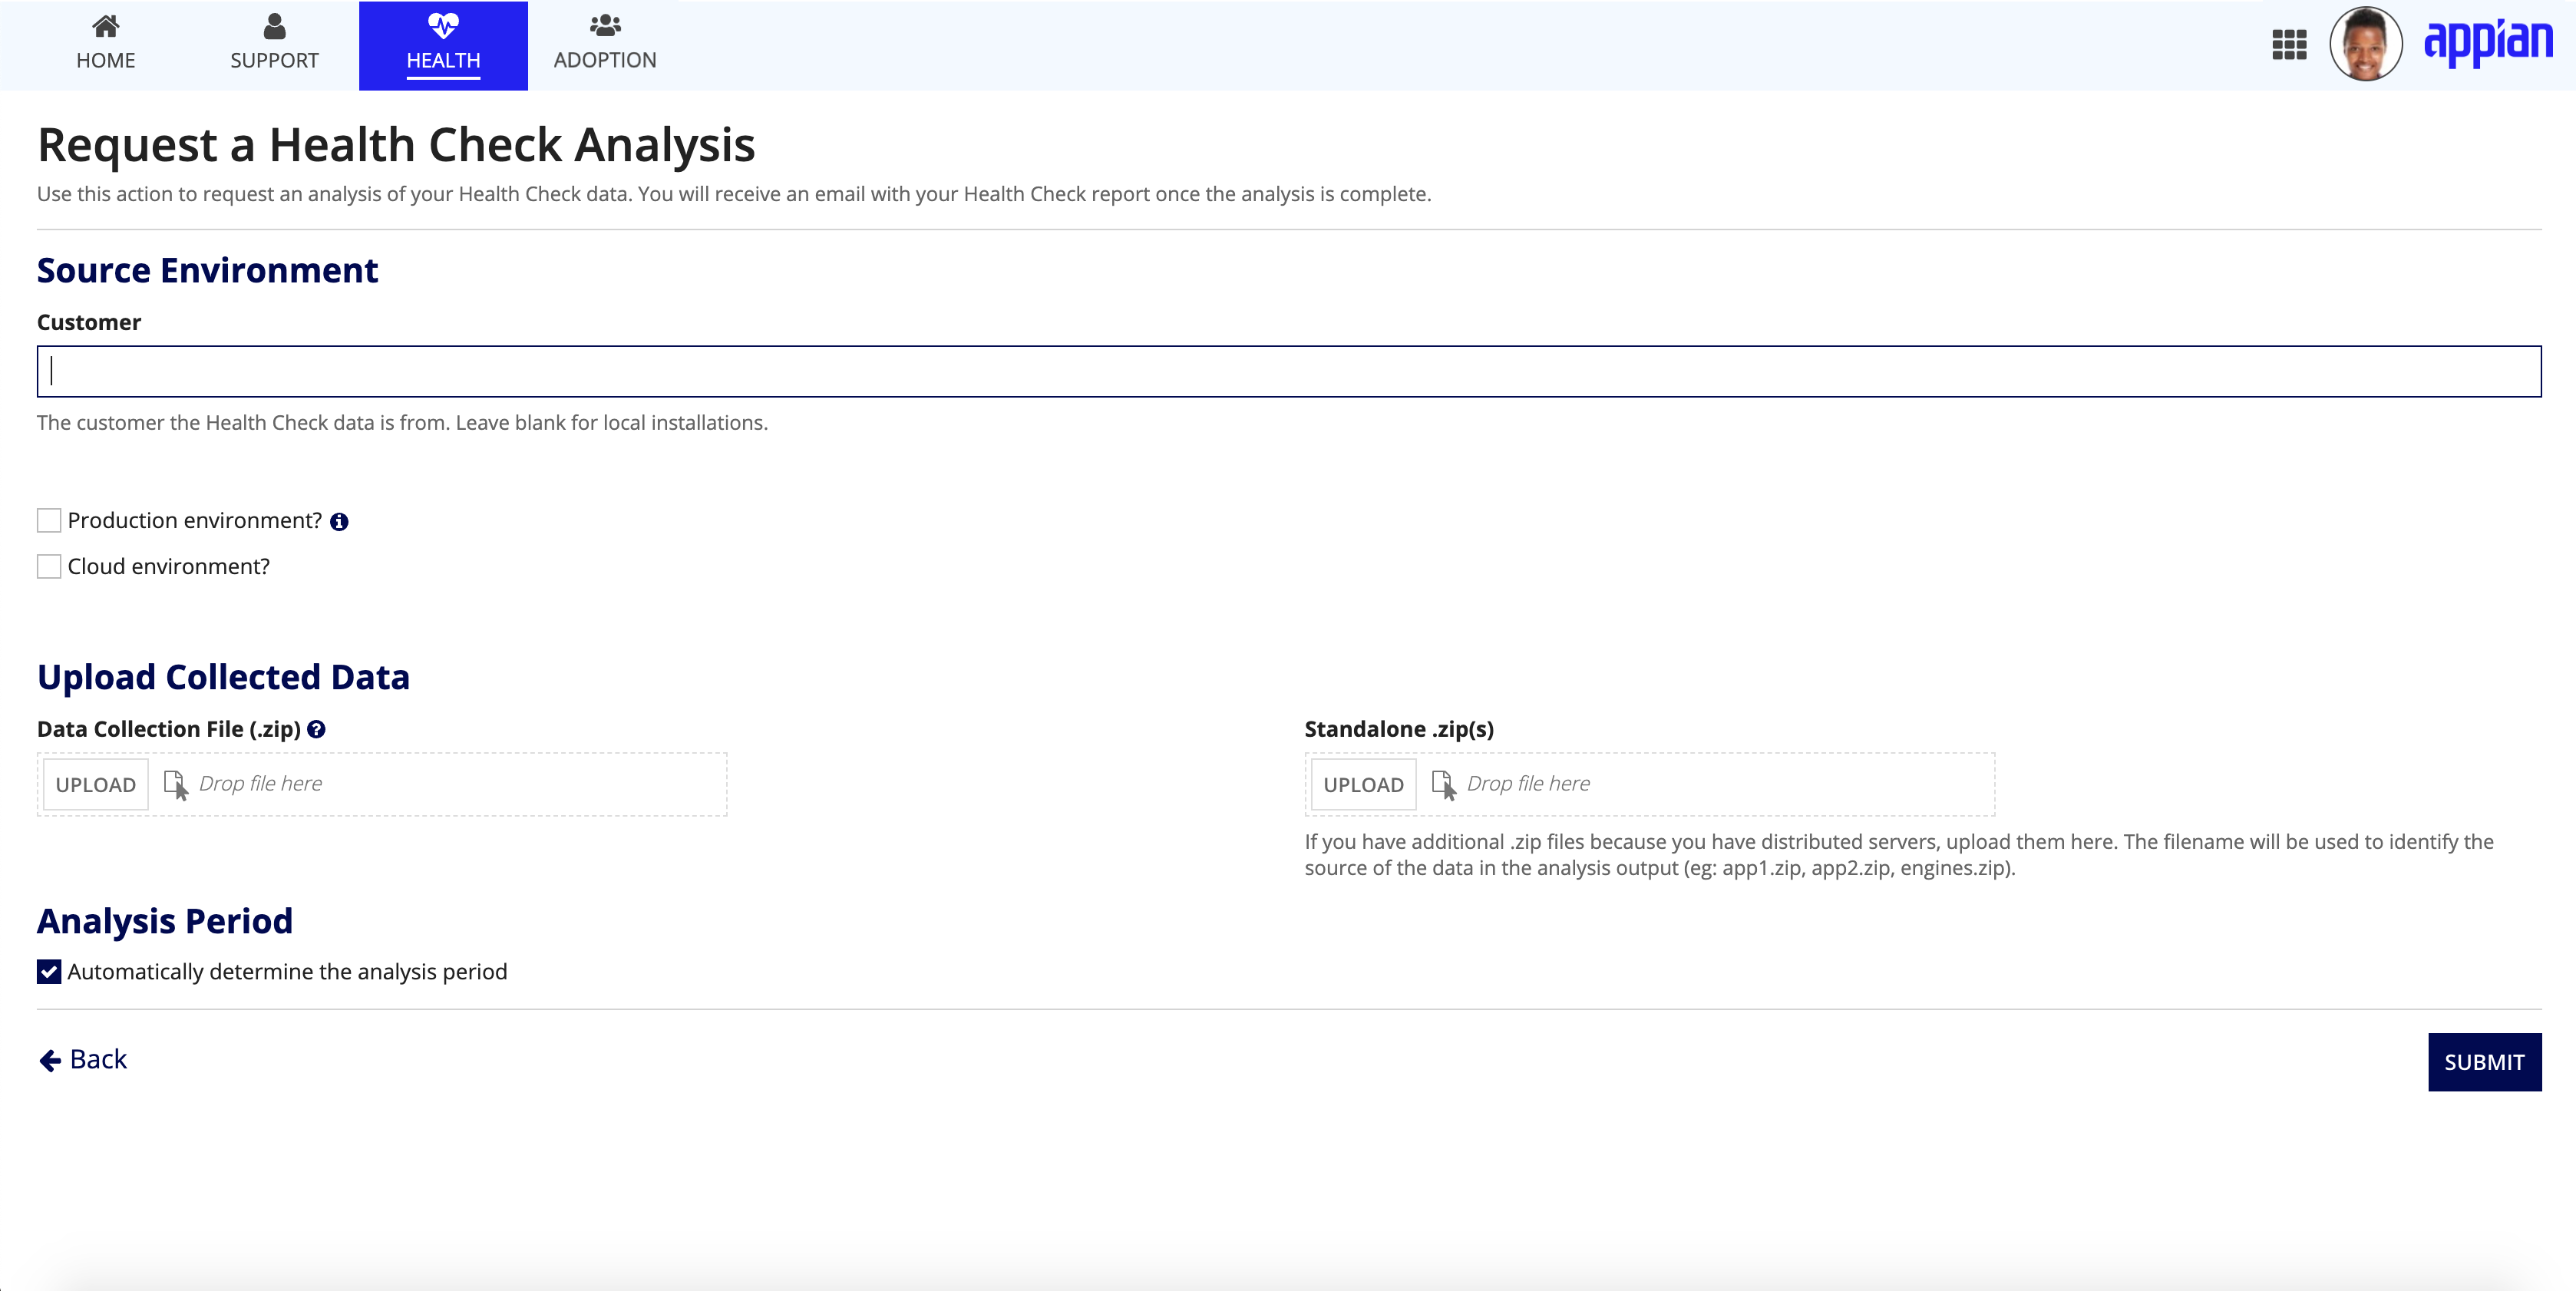Toggle the Production environment checkbox
The width and height of the screenshot is (2576, 1291).
tap(48, 519)
